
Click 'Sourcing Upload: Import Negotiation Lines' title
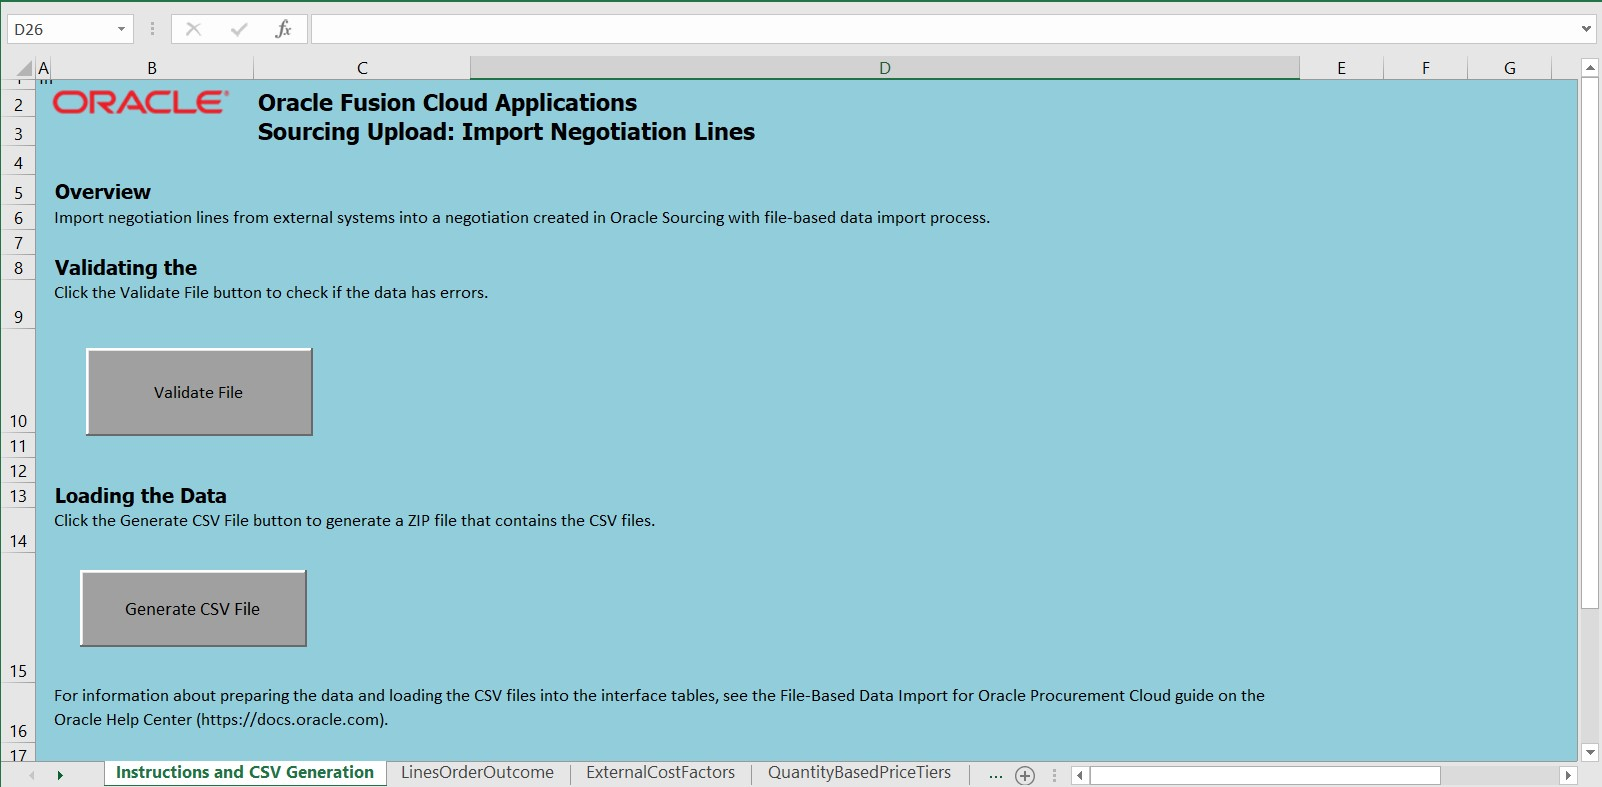(x=506, y=132)
